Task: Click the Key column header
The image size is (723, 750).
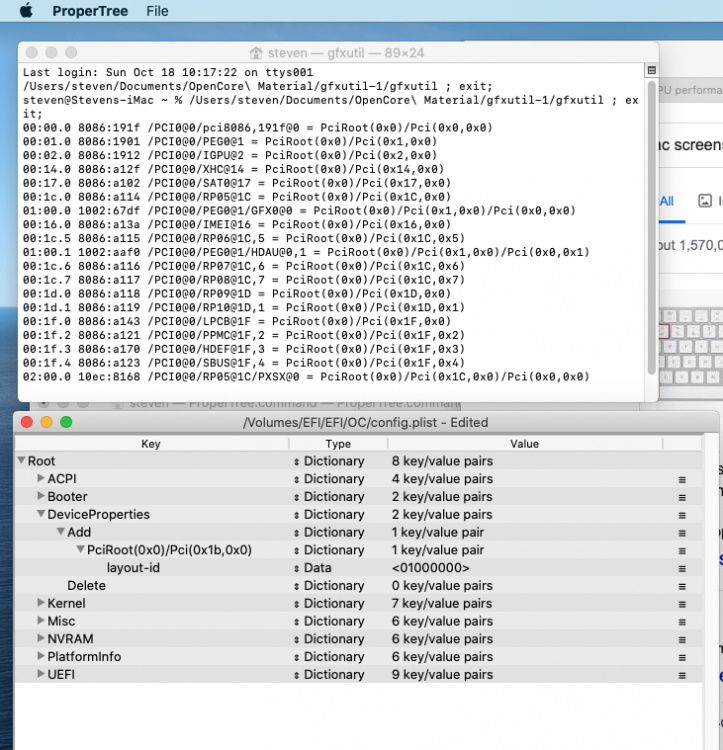Action: pyautogui.click(x=151, y=443)
